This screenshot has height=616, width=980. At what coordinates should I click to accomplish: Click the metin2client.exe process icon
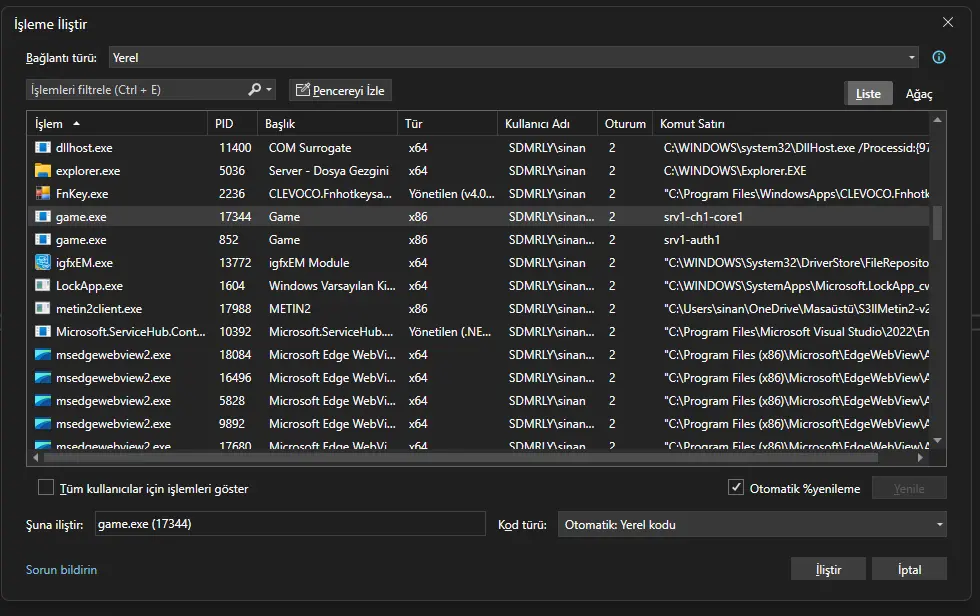(42, 309)
